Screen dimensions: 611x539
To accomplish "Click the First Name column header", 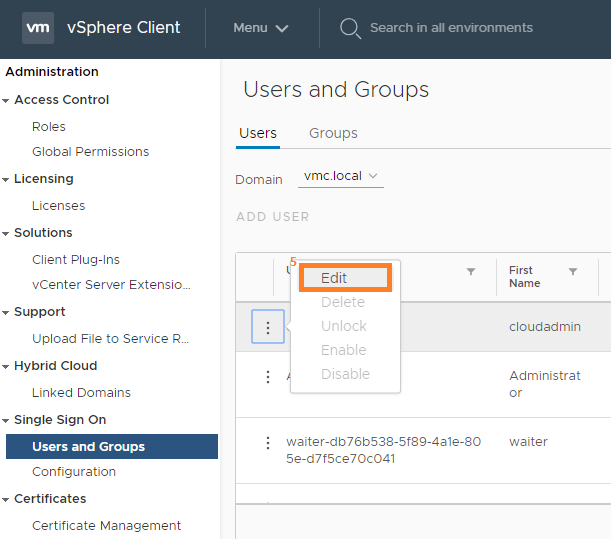I will 524,277.
